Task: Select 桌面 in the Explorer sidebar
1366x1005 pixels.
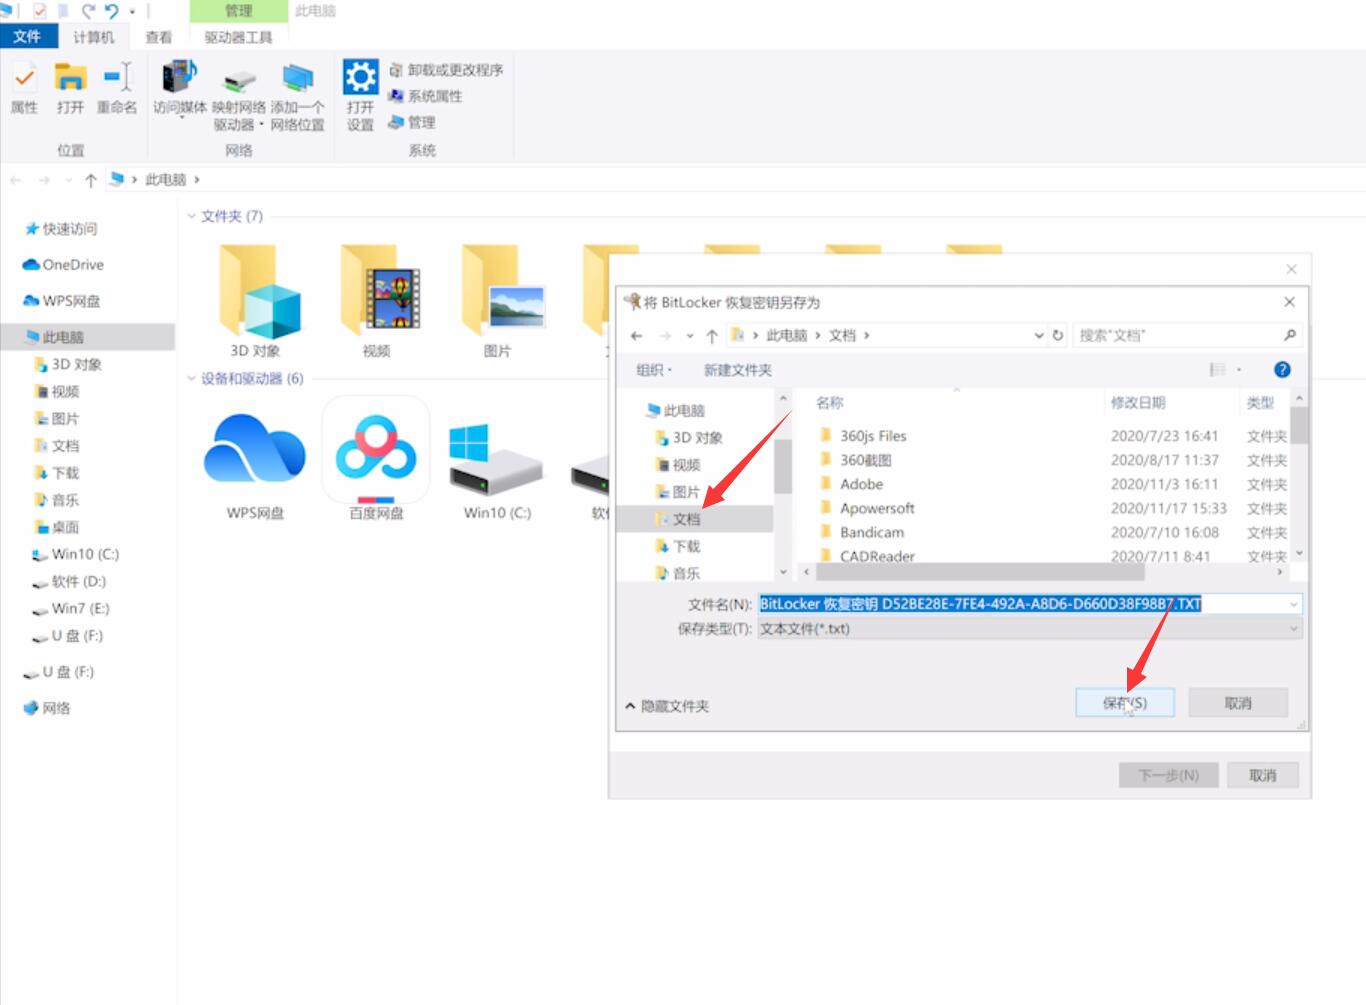Action: click(x=57, y=527)
